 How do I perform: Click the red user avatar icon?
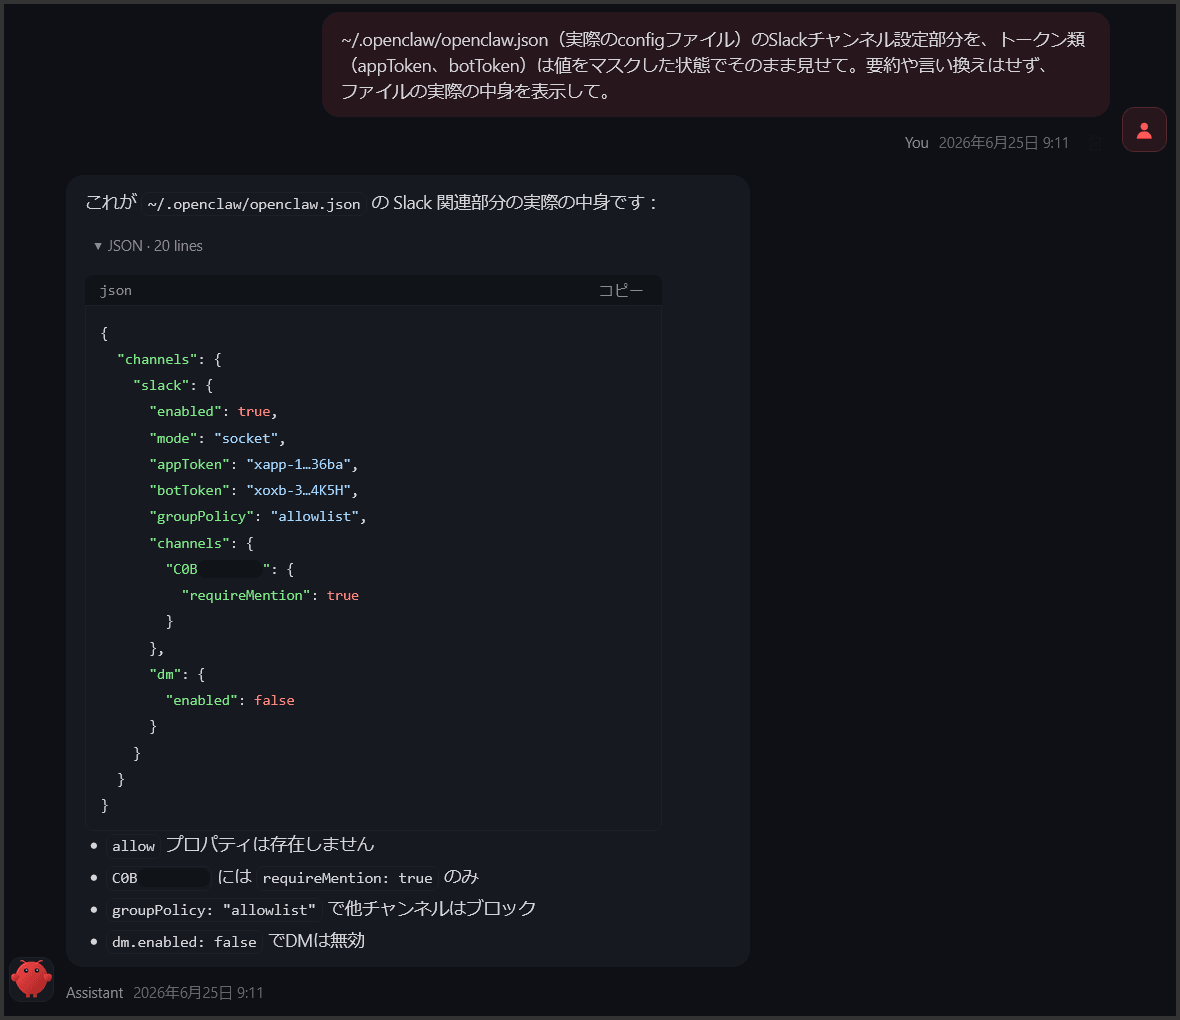1144,129
